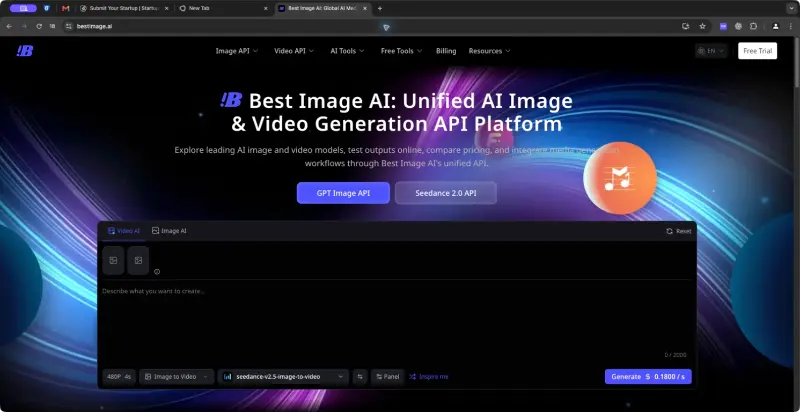The image size is (800, 412).
Task: Open the Seedance 2.0 API button
Action: (x=446, y=193)
